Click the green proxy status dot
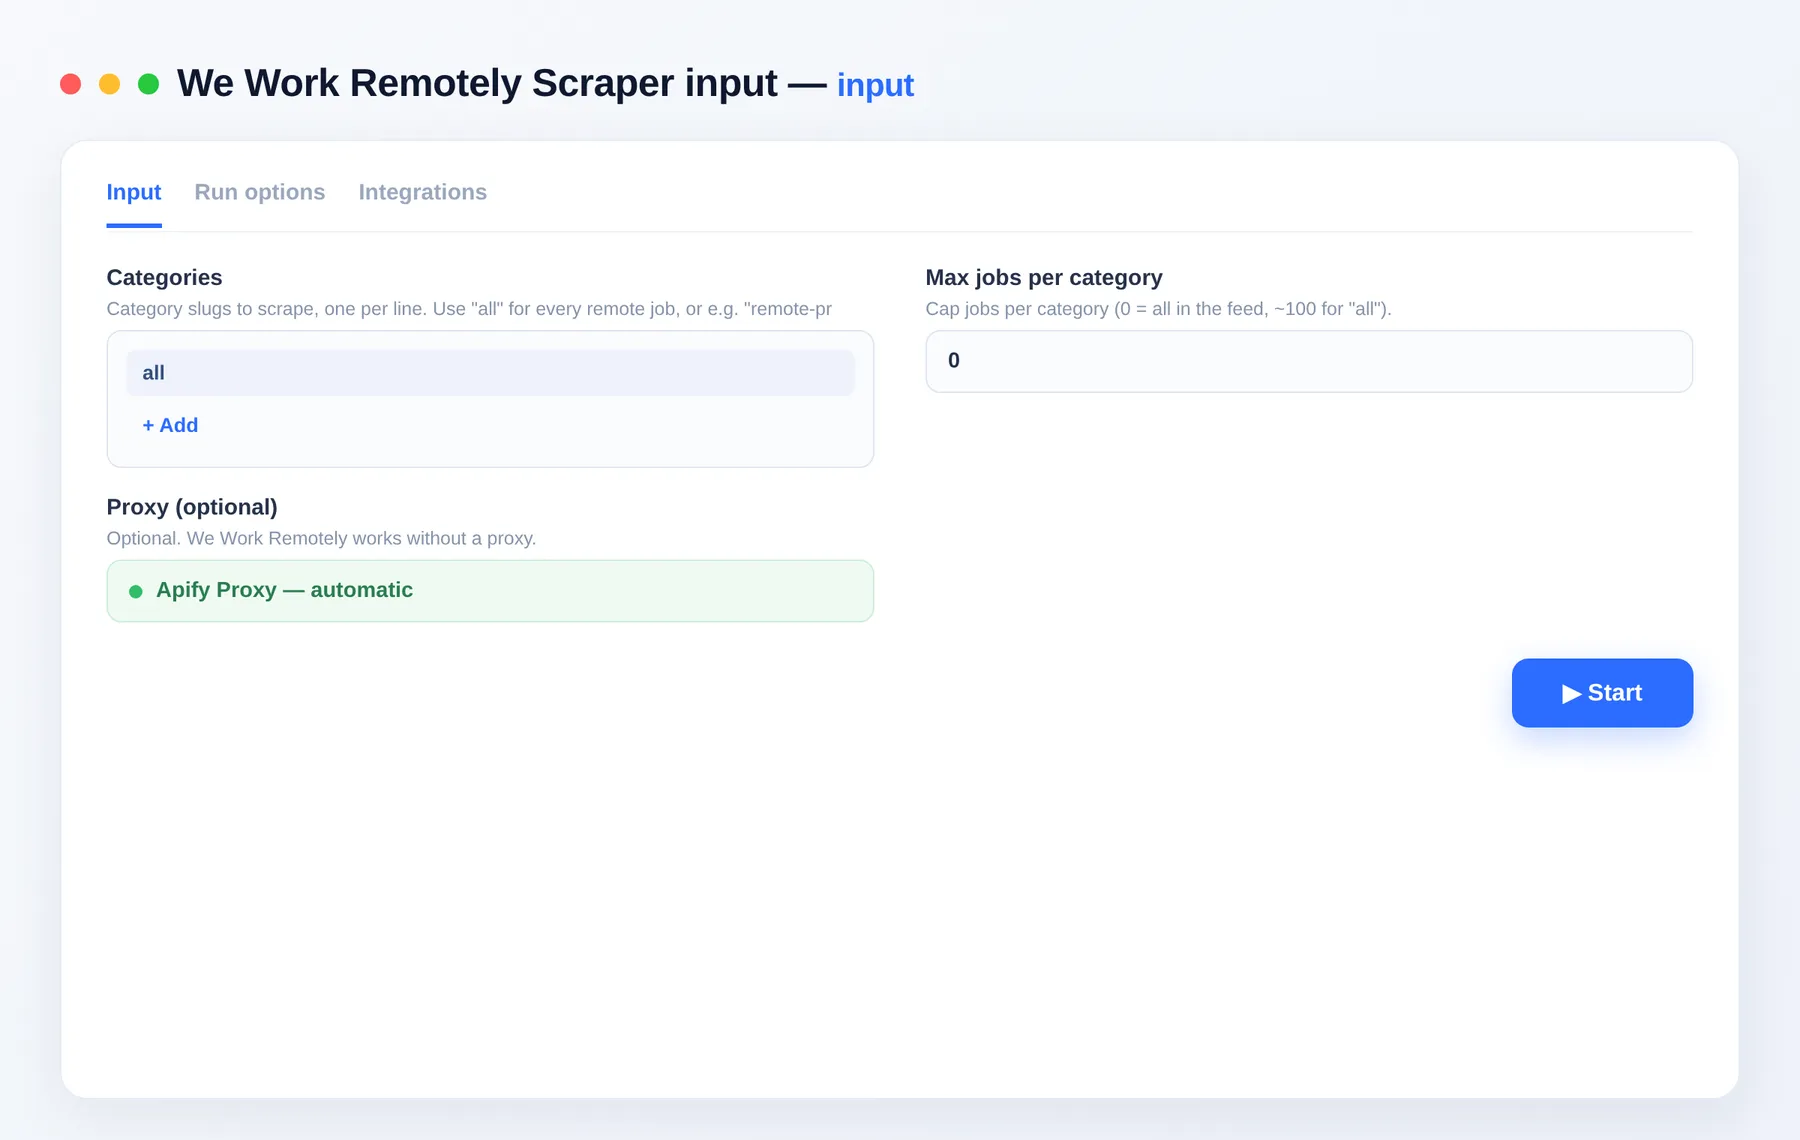This screenshot has height=1140, width=1800. [x=136, y=592]
